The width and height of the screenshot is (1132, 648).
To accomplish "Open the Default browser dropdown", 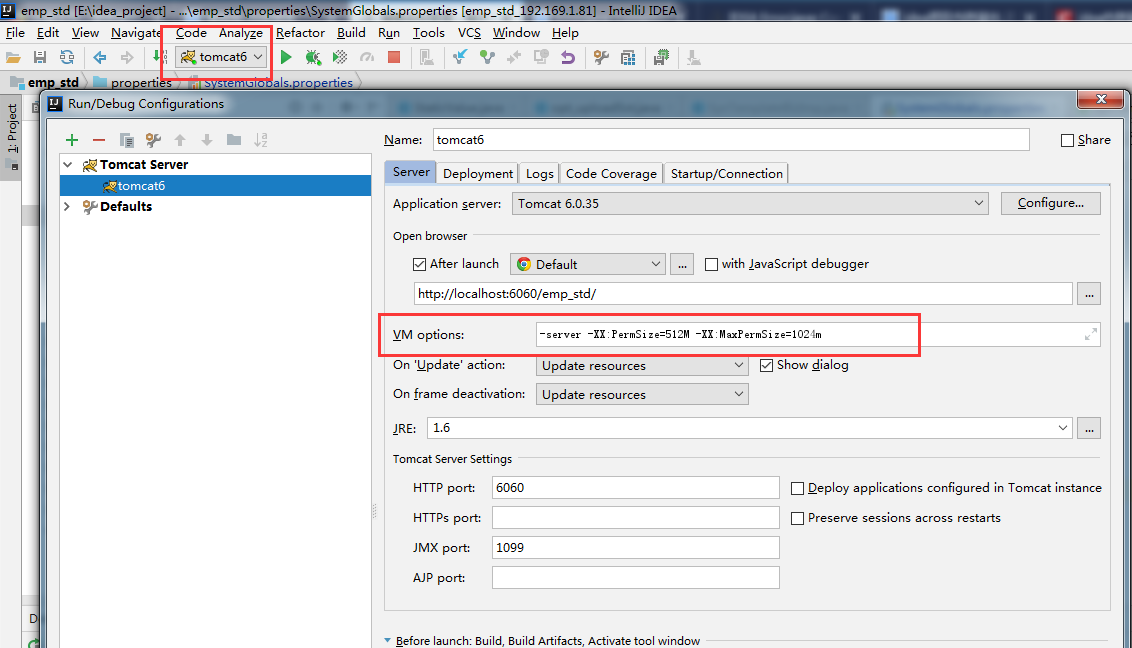I will coord(587,264).
